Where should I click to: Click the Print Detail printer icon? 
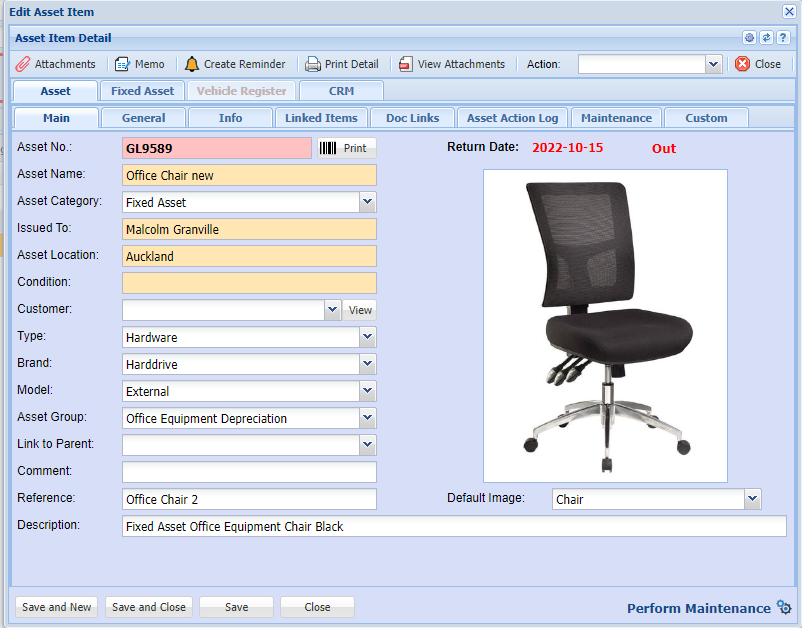click(x=313, y=64)
